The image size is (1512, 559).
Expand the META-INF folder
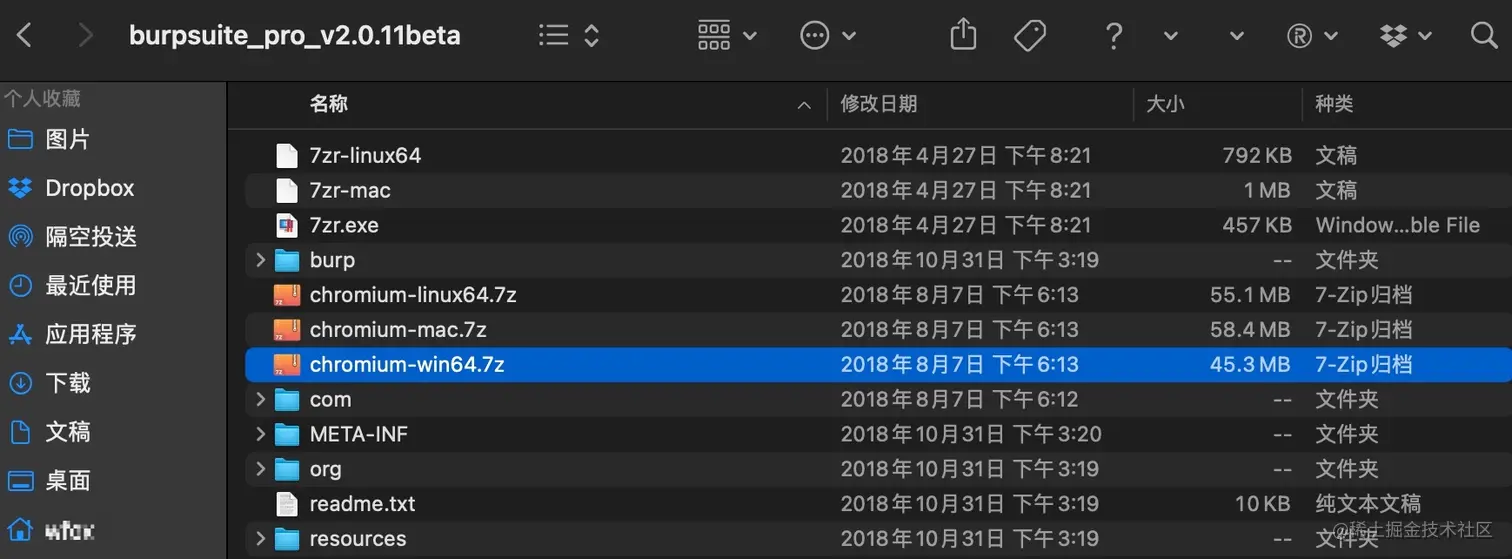(260, 434)
